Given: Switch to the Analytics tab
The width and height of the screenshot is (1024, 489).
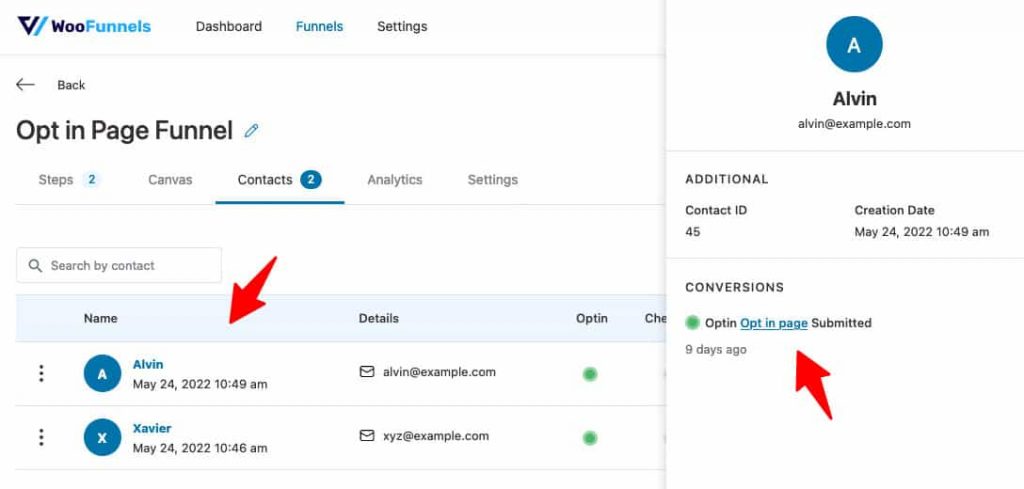Looking at the screenshot, I should (394, 180).
